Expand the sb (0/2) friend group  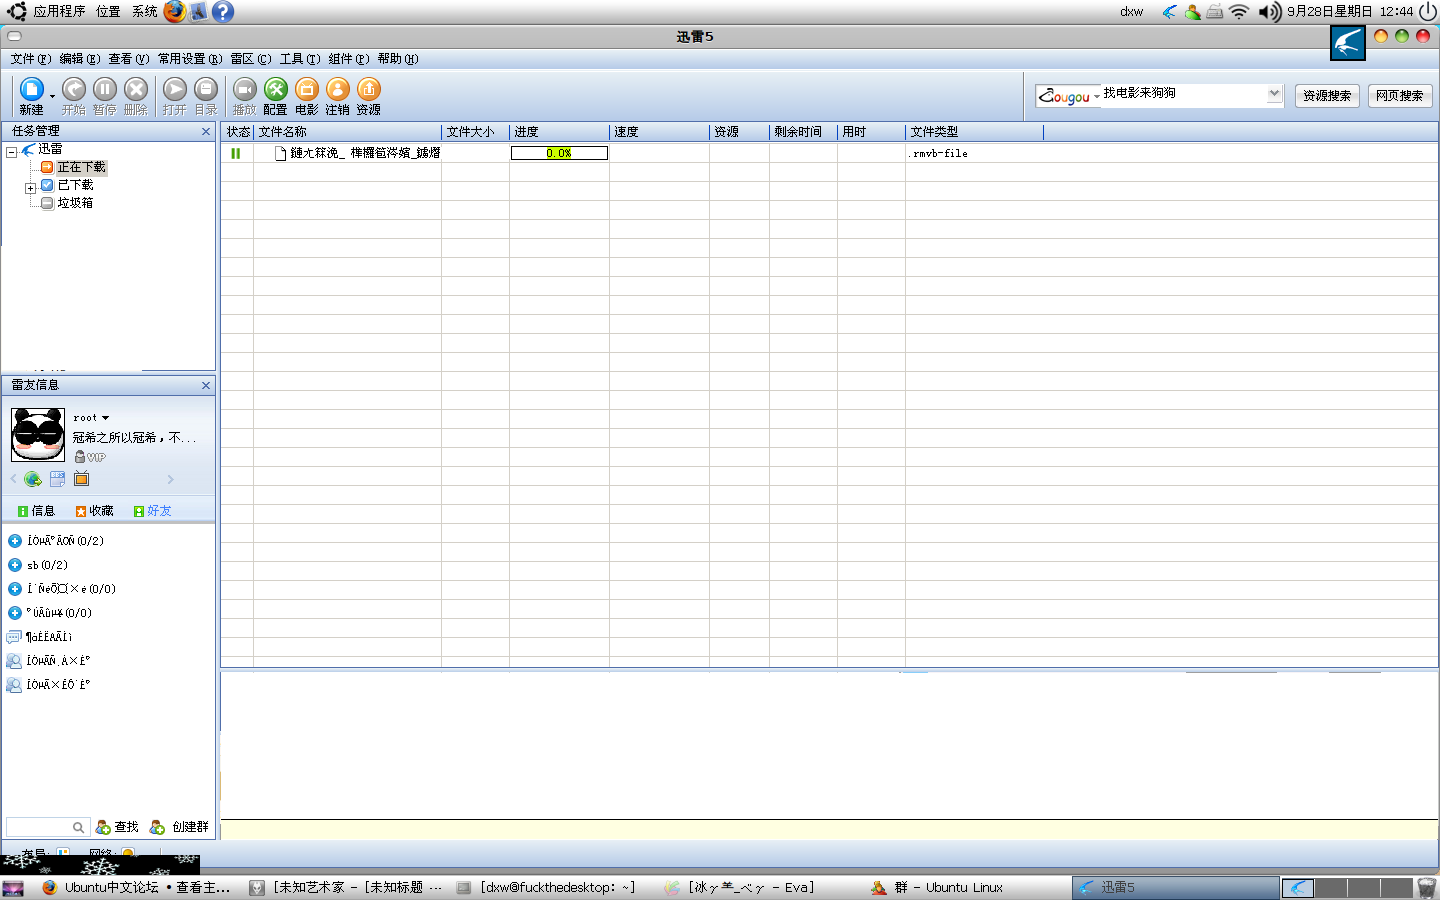pyautogui.click(x=15, y=565)
